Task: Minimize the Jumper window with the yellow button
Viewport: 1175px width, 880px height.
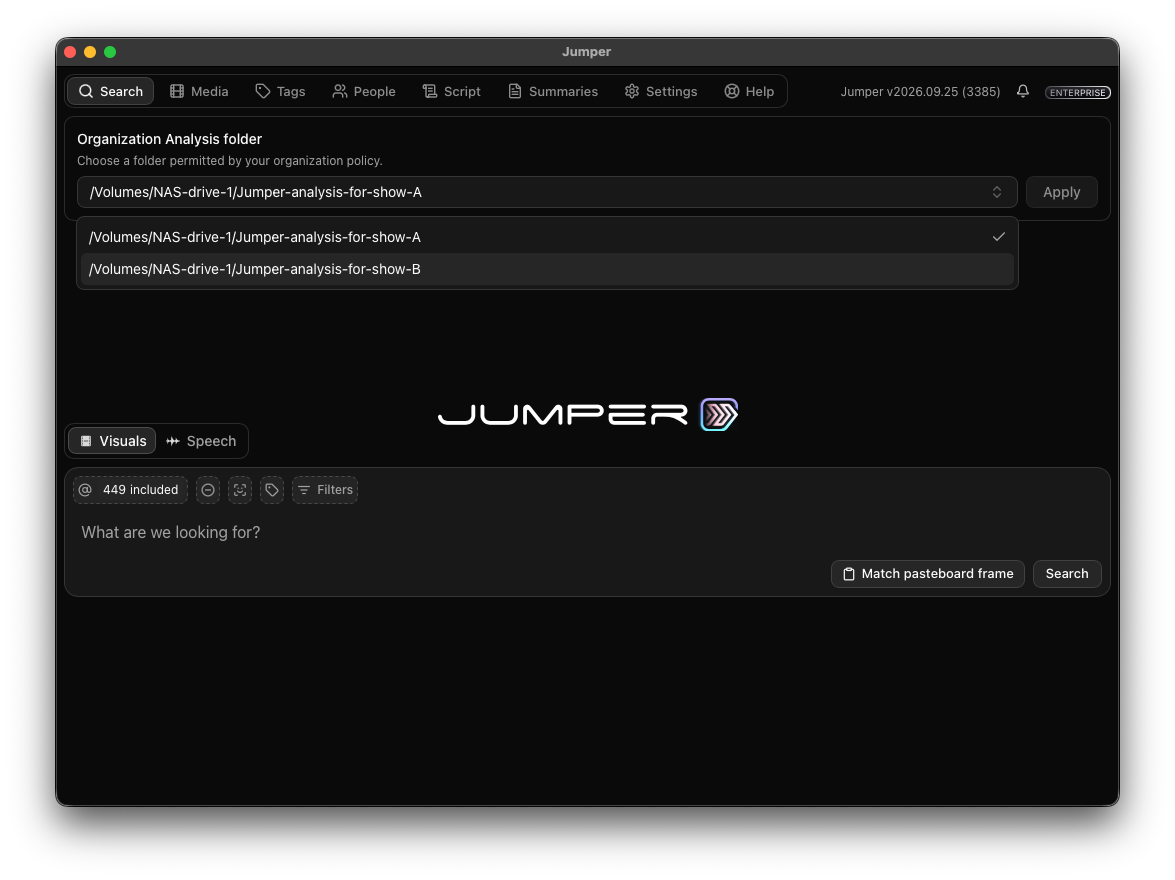Action: 90,52
